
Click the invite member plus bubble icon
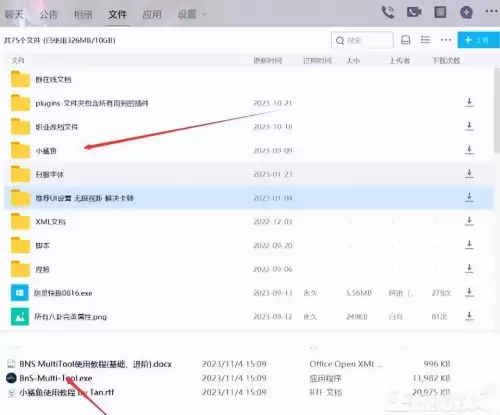coord(466,13)
